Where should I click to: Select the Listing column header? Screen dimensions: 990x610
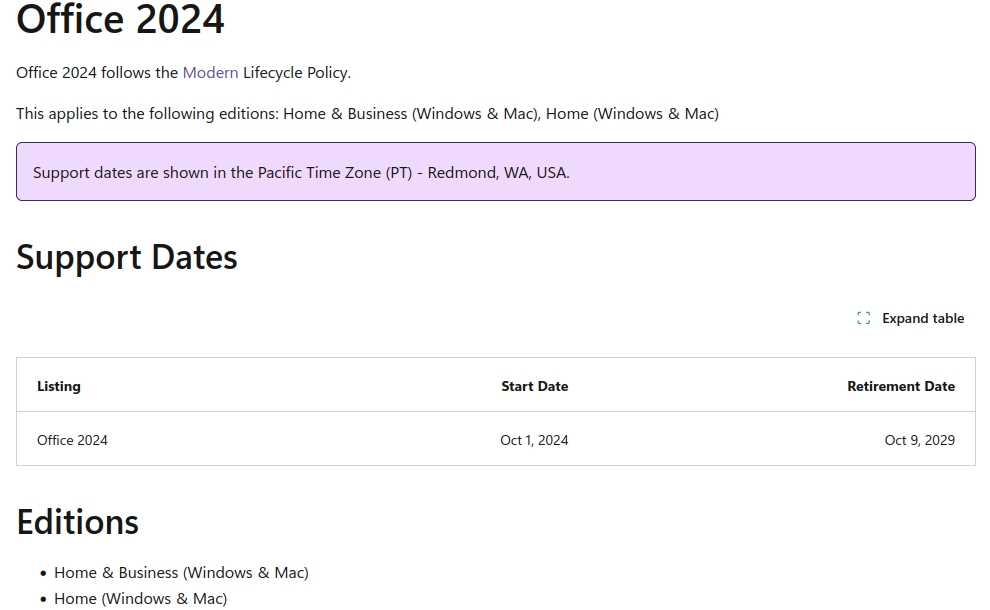point(59,386)
